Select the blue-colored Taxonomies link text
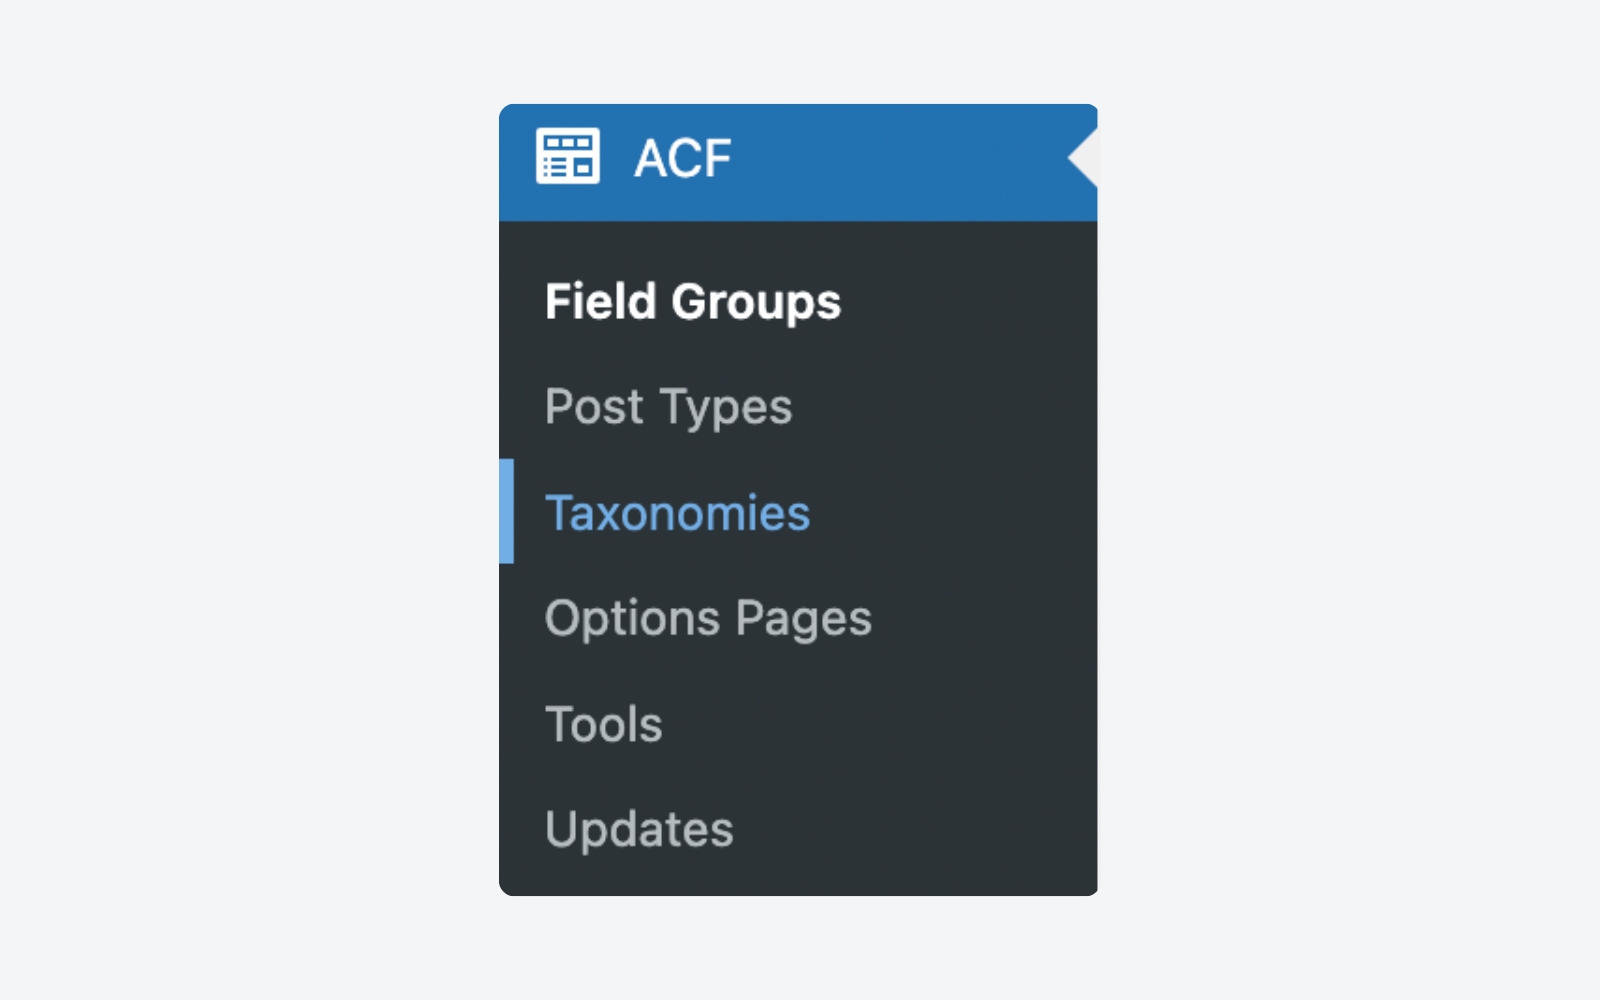 pyautogui.click(x=677, y=513)
